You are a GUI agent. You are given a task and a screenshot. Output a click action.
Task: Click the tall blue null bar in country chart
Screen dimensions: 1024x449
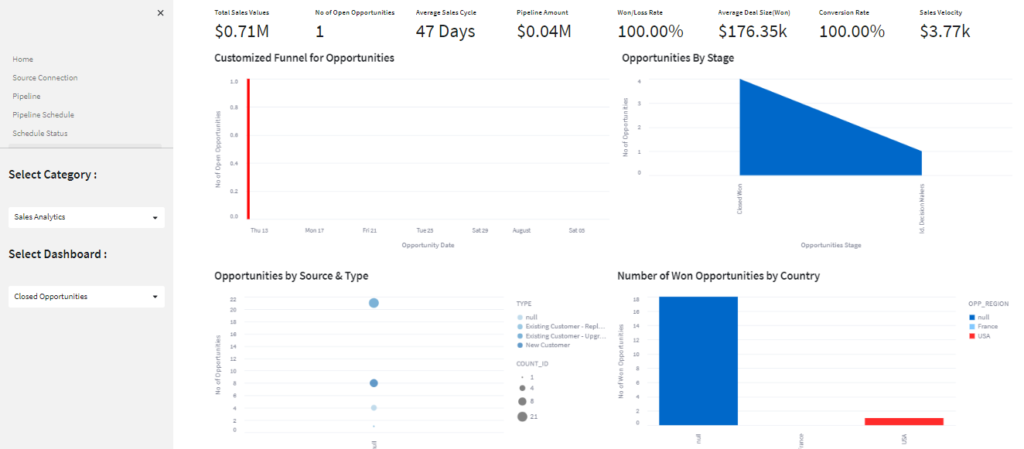point(699,360)
